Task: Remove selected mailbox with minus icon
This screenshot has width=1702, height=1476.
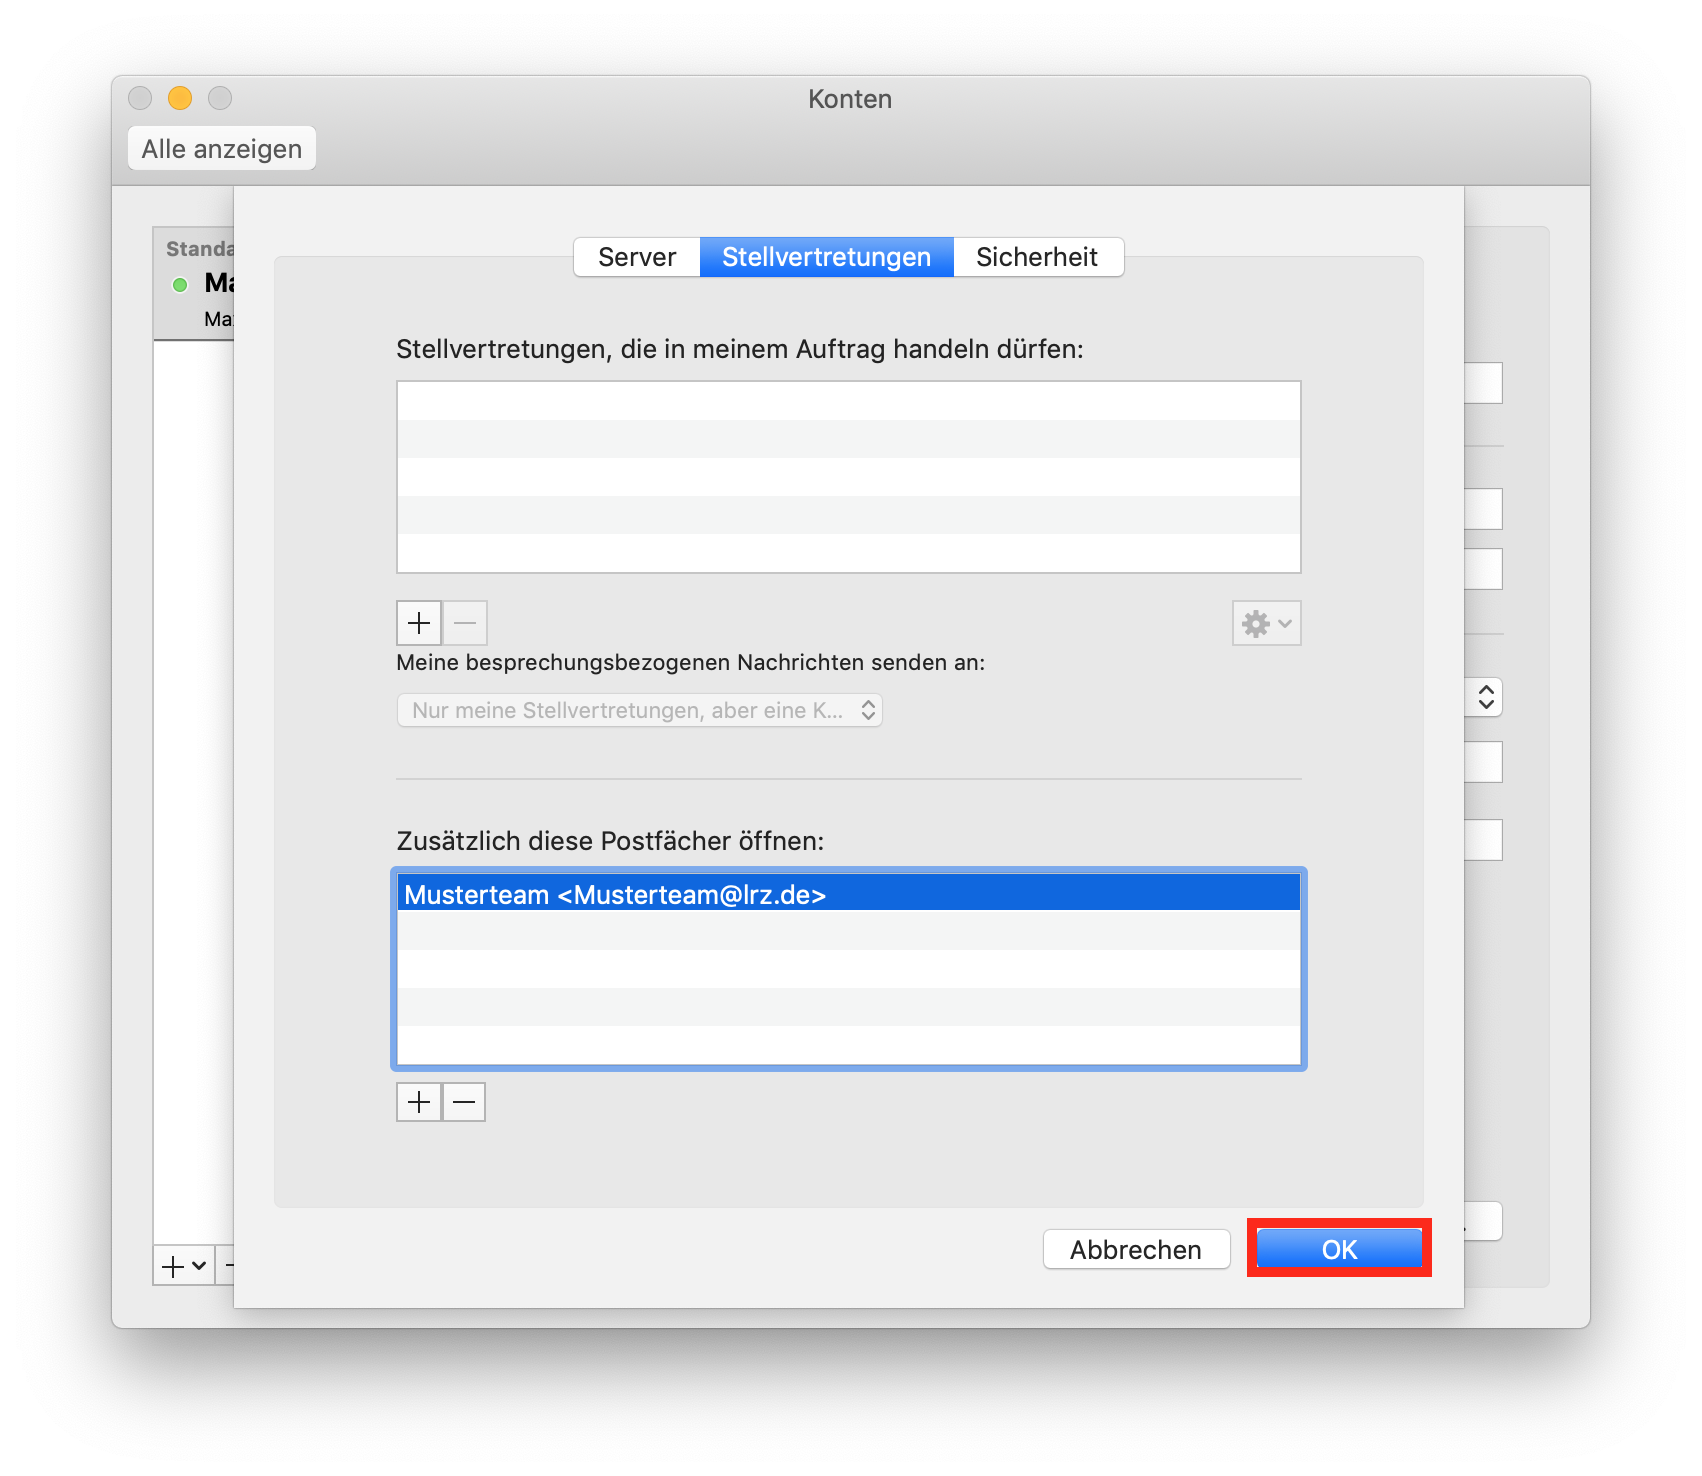Action: click(x=464, y=1102)
